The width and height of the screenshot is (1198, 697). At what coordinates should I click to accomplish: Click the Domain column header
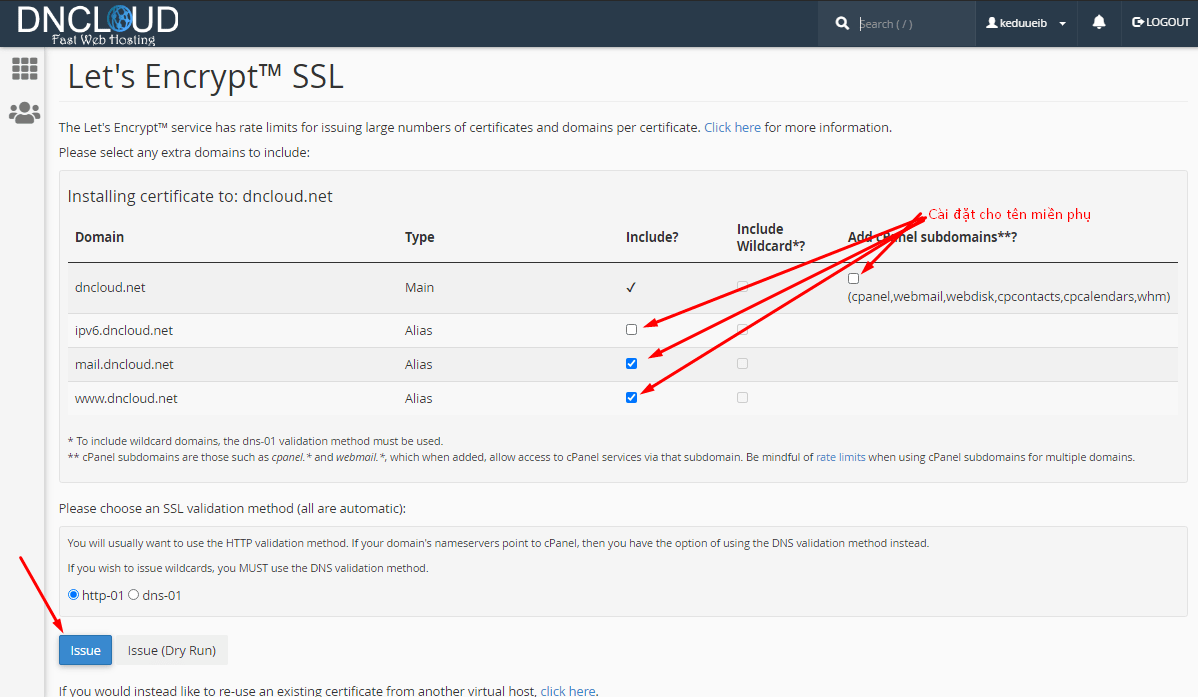[x=99, y=237]
